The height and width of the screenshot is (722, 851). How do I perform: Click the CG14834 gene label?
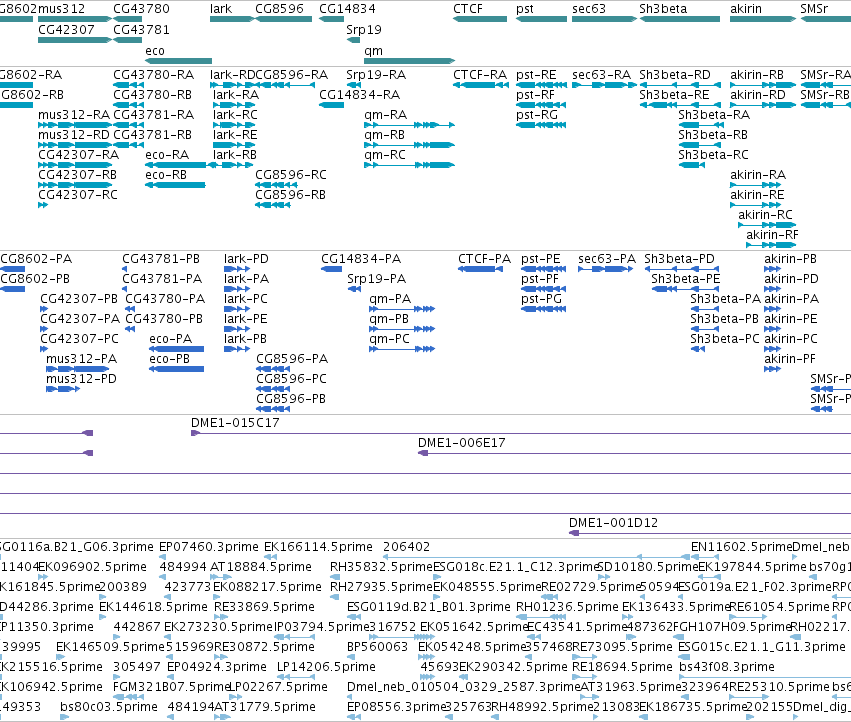pyautogui.click(x=347, y=9)
